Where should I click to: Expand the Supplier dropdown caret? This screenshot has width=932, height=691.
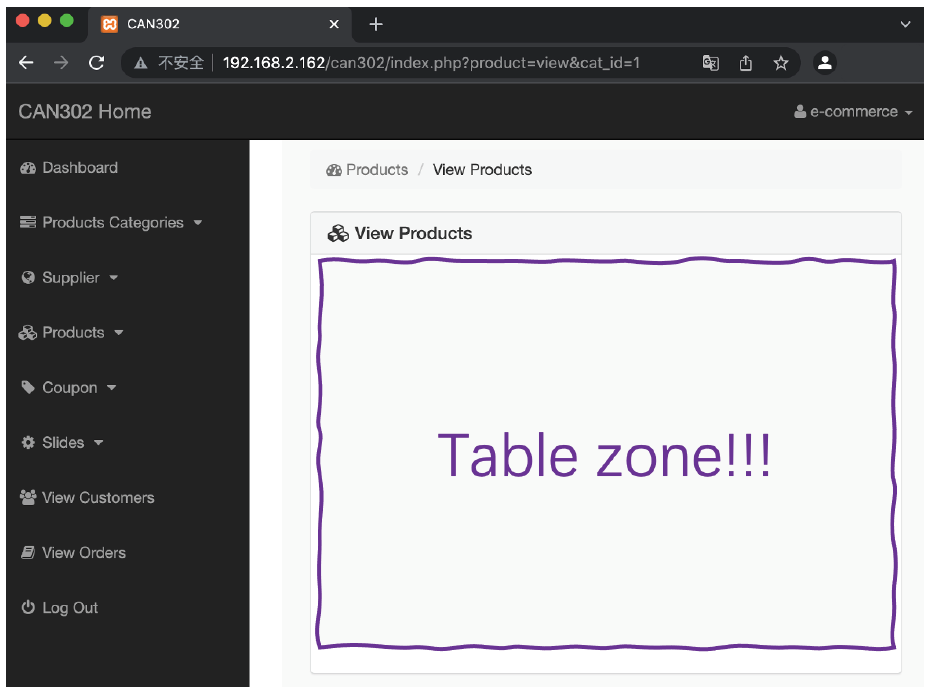(114, 277)
